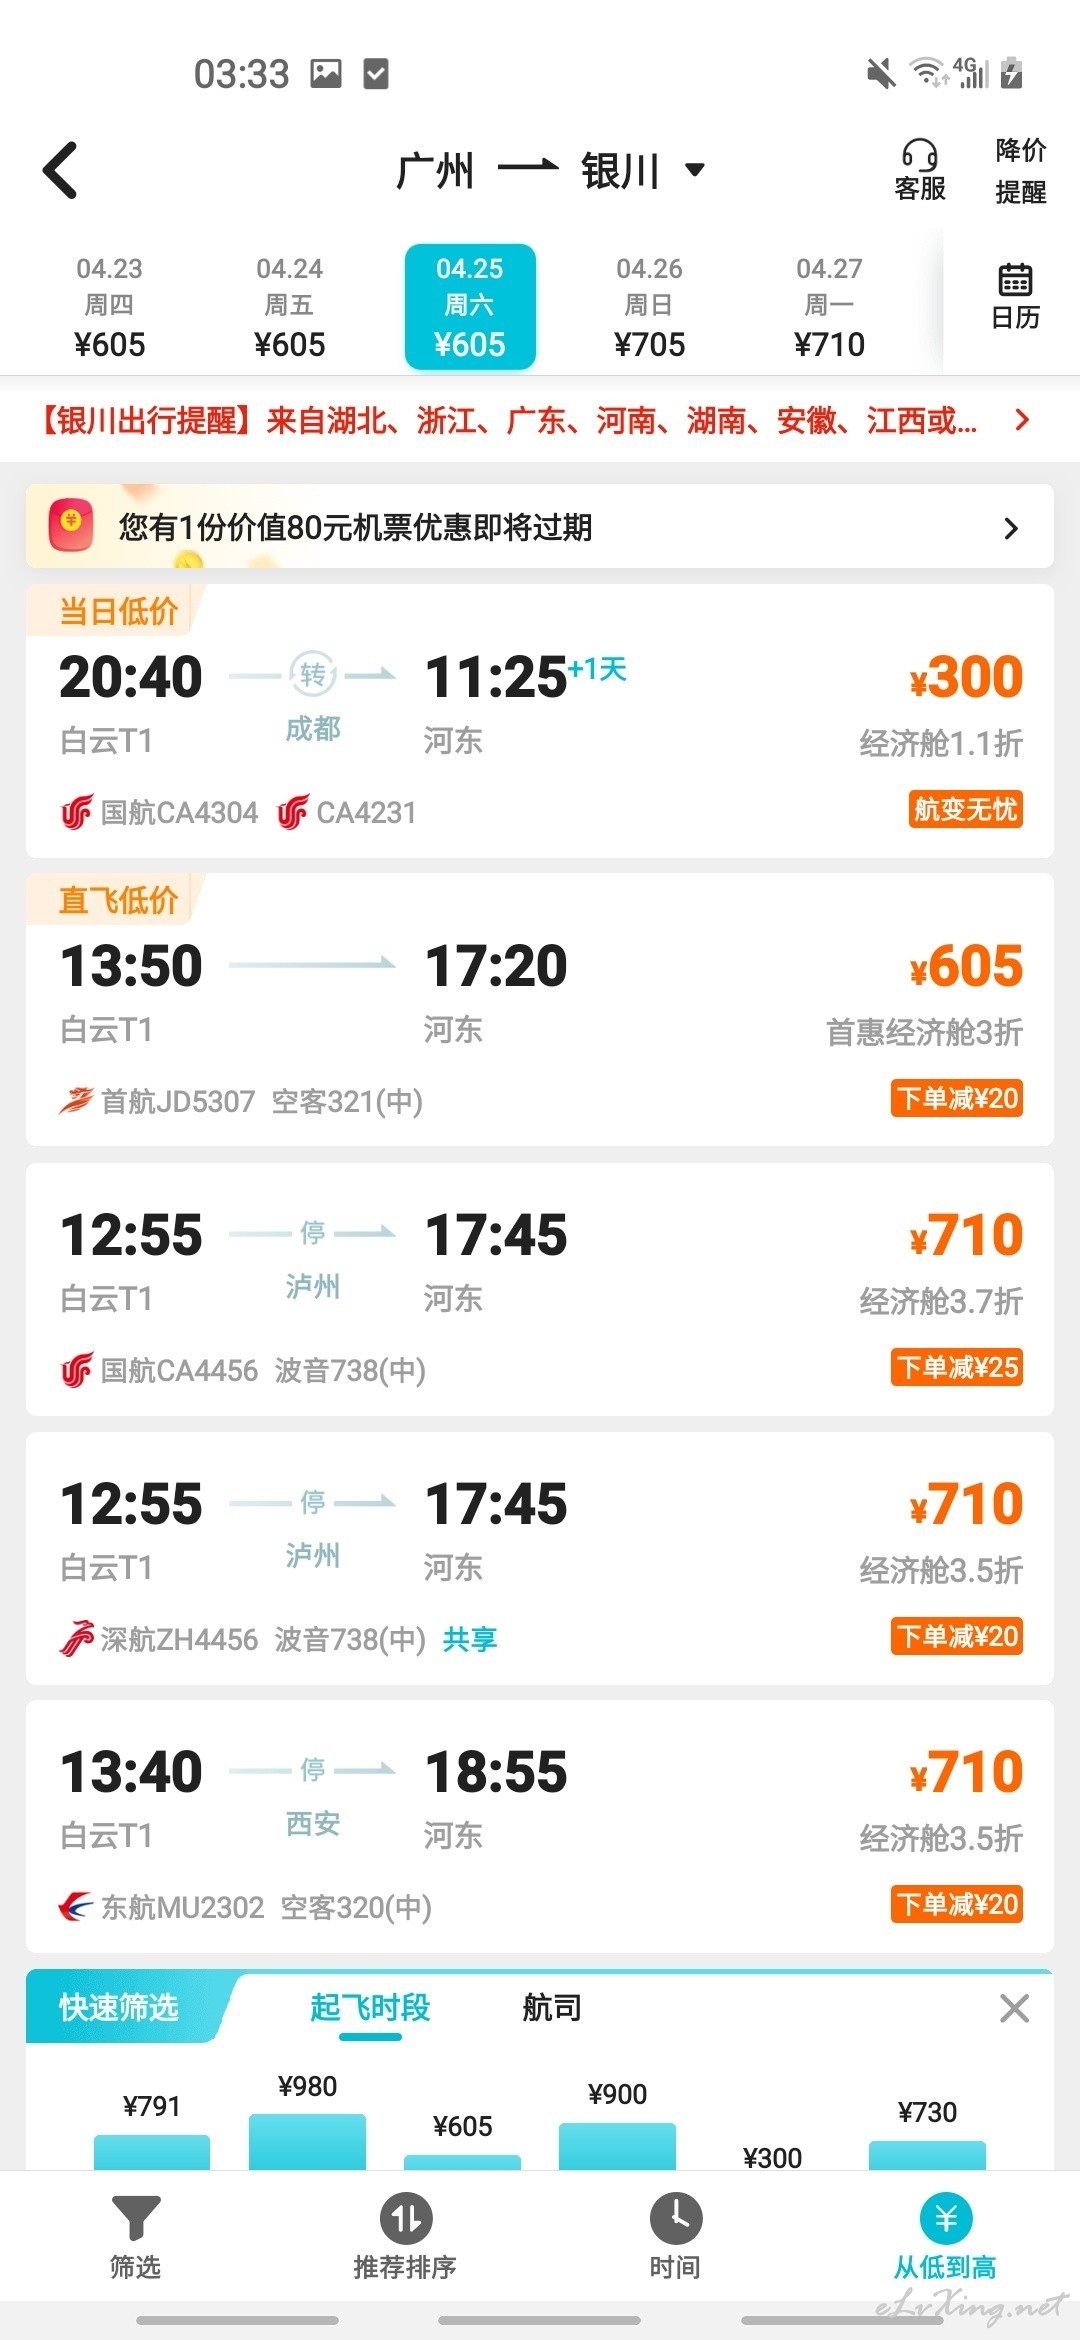1080x2340 pixels.
Task: Select the 04.26 Sunday date tab
Action: coord(650,307)
